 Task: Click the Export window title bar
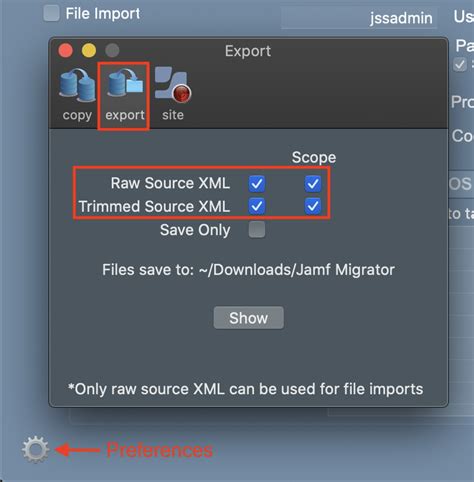tap(248, 51)
